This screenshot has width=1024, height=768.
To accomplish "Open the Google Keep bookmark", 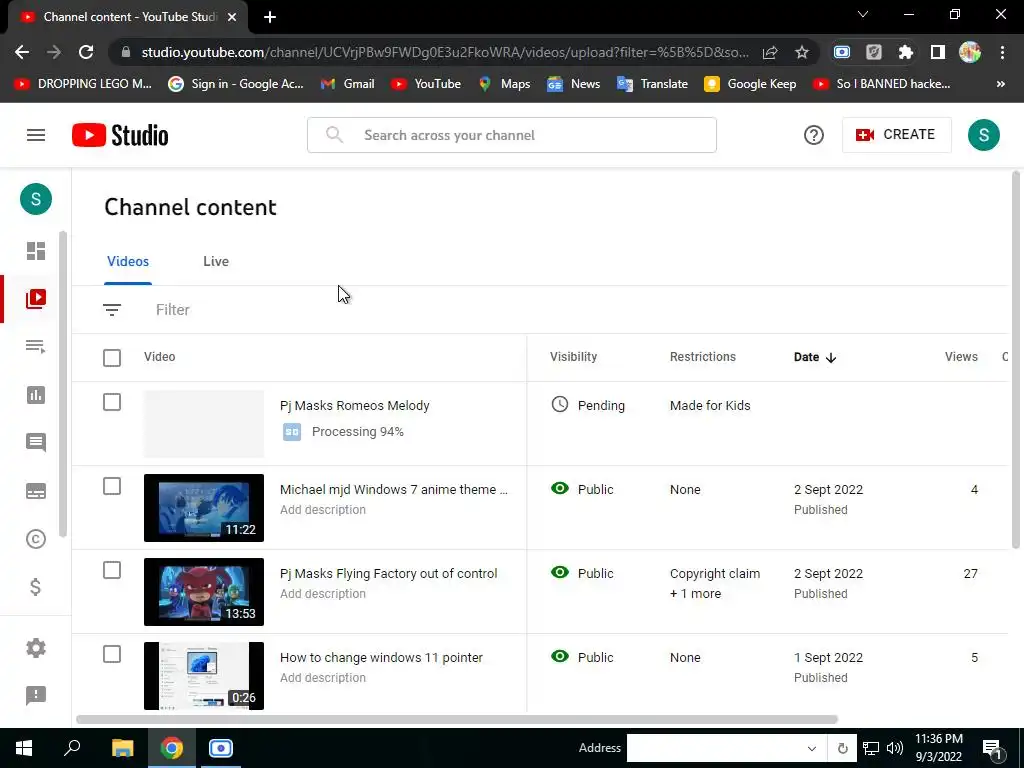I will pyautogui.click(x=750, y=84).
